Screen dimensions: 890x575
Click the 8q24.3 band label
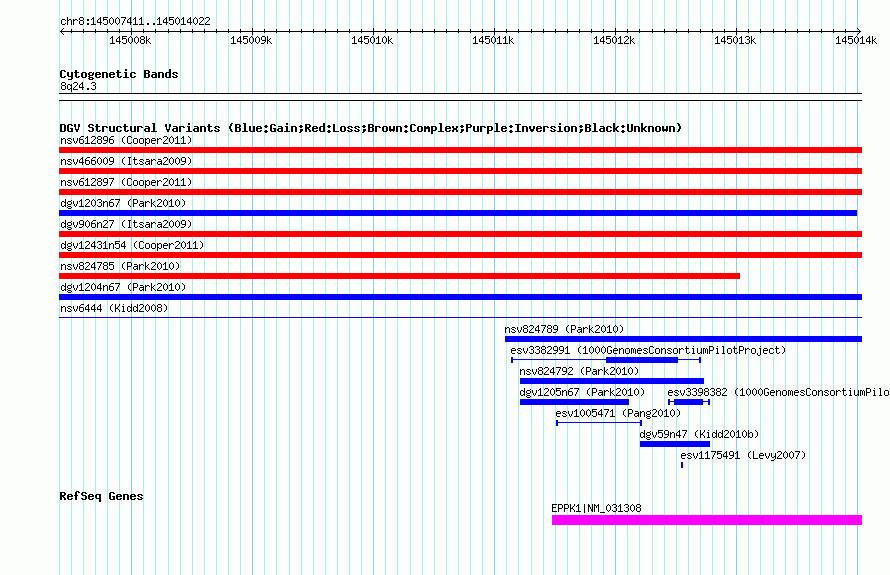pyautogui.click(x=78, y=86)
